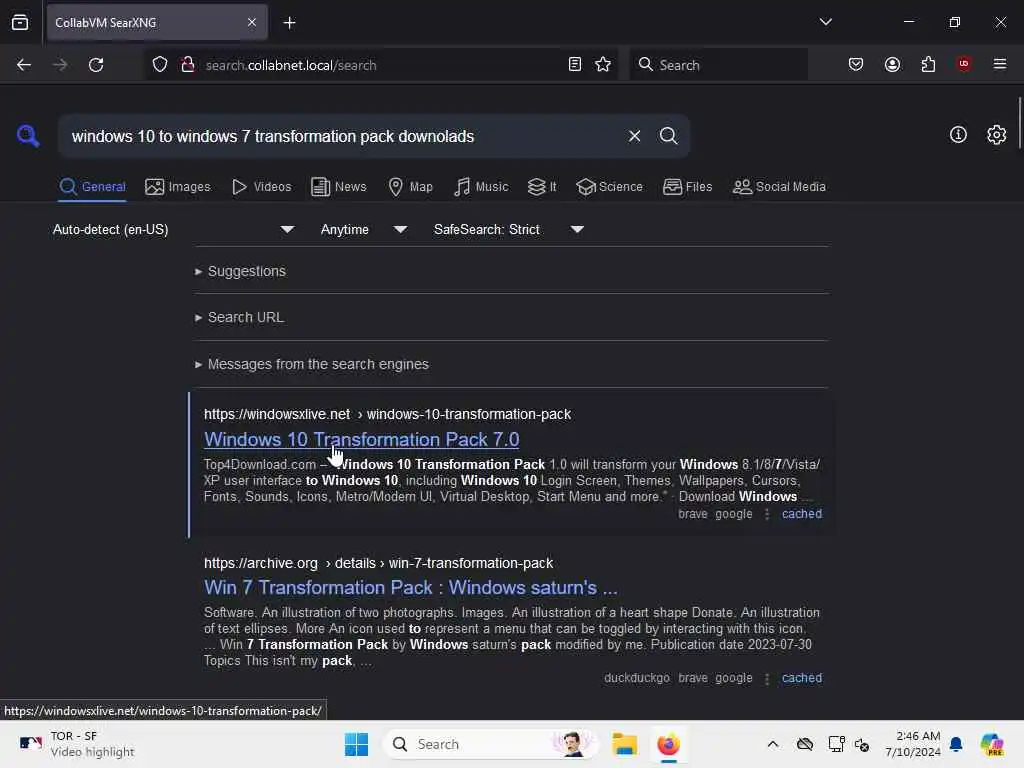
Task: Reload the current page
Action: 96,65
